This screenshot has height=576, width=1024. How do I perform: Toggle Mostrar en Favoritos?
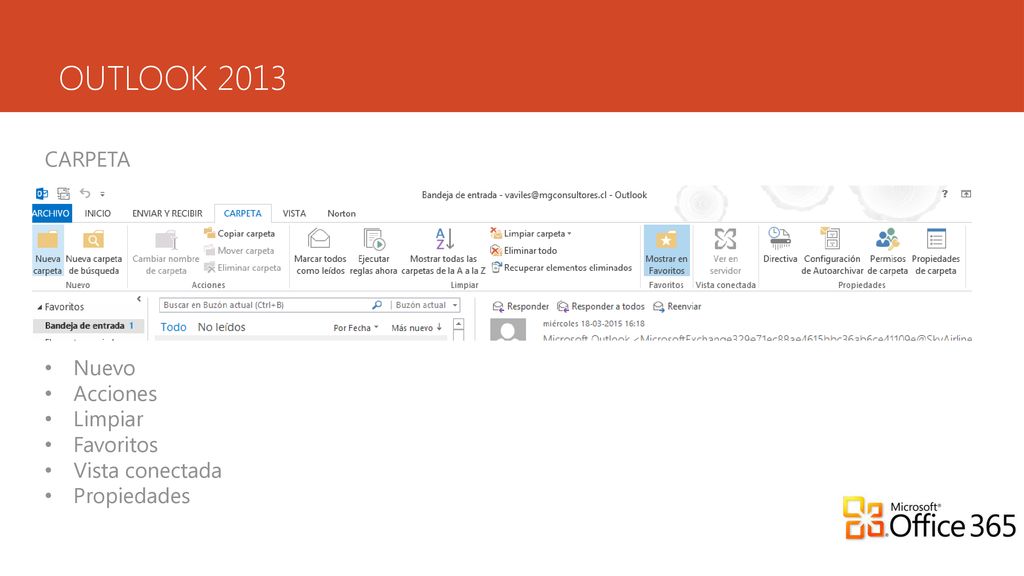(666, 251)
